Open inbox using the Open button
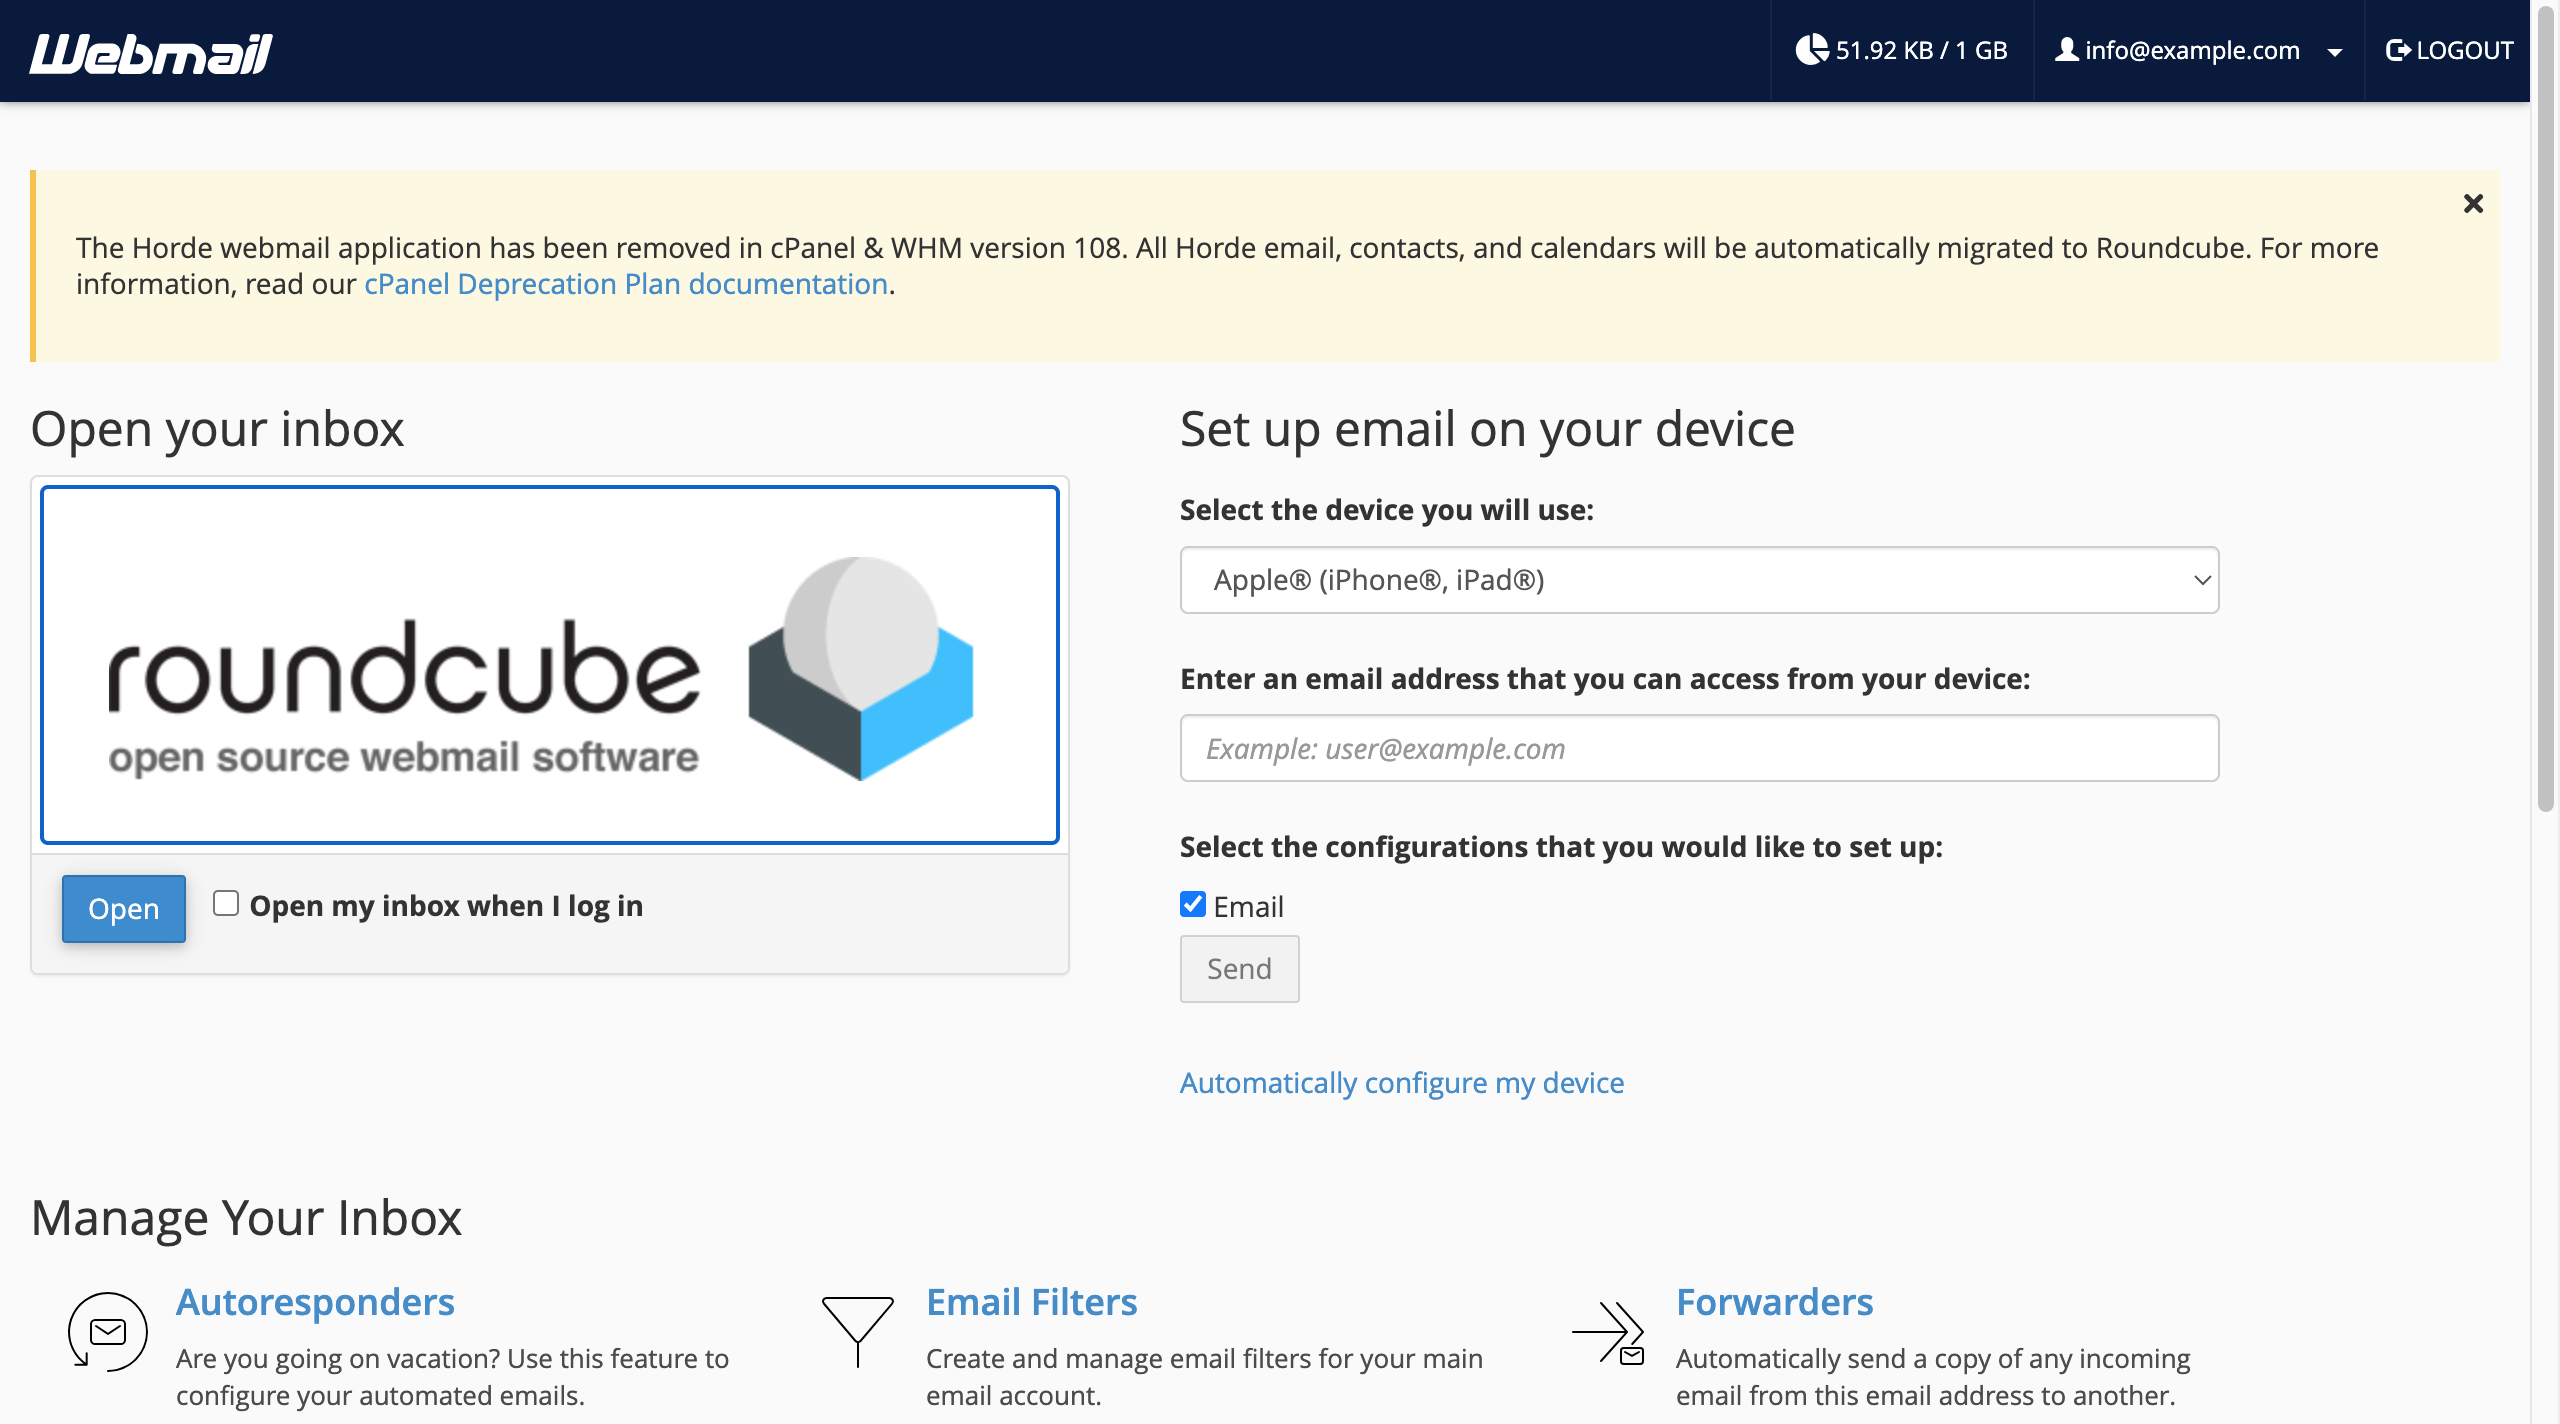This screenshot has height=1424, width=2560. click(123, 907)
